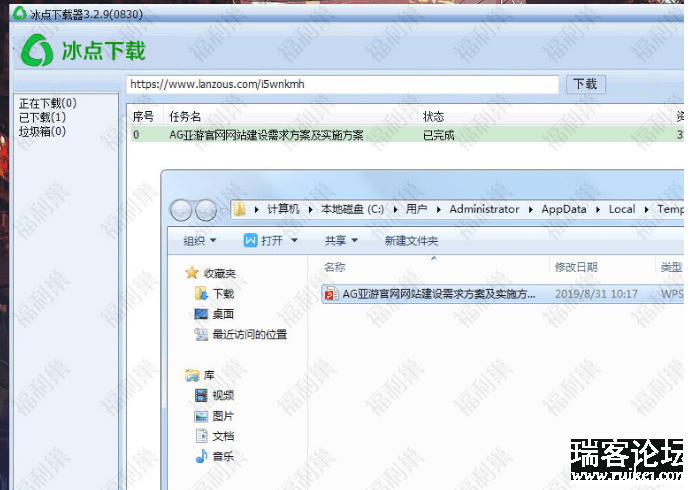This screenshot has width=694, height=490.
Task: Open the 音乐 library
Action: coord(223,456)
